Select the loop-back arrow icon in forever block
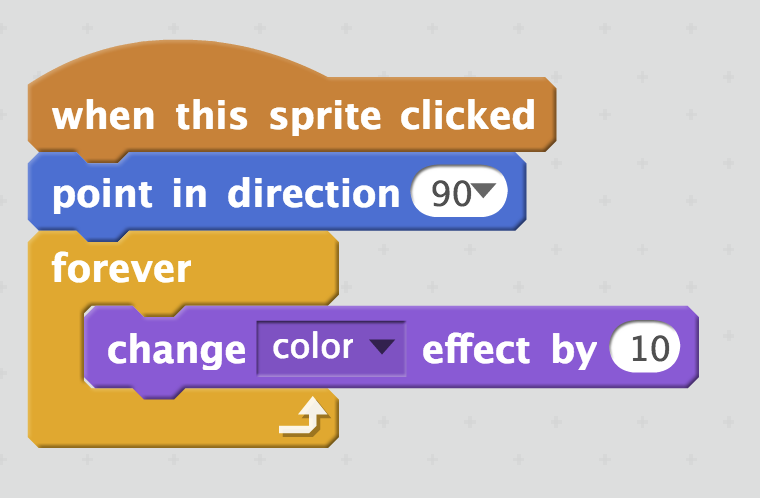The height and width of the screenshot is (498, 760). tap(304, 416)
